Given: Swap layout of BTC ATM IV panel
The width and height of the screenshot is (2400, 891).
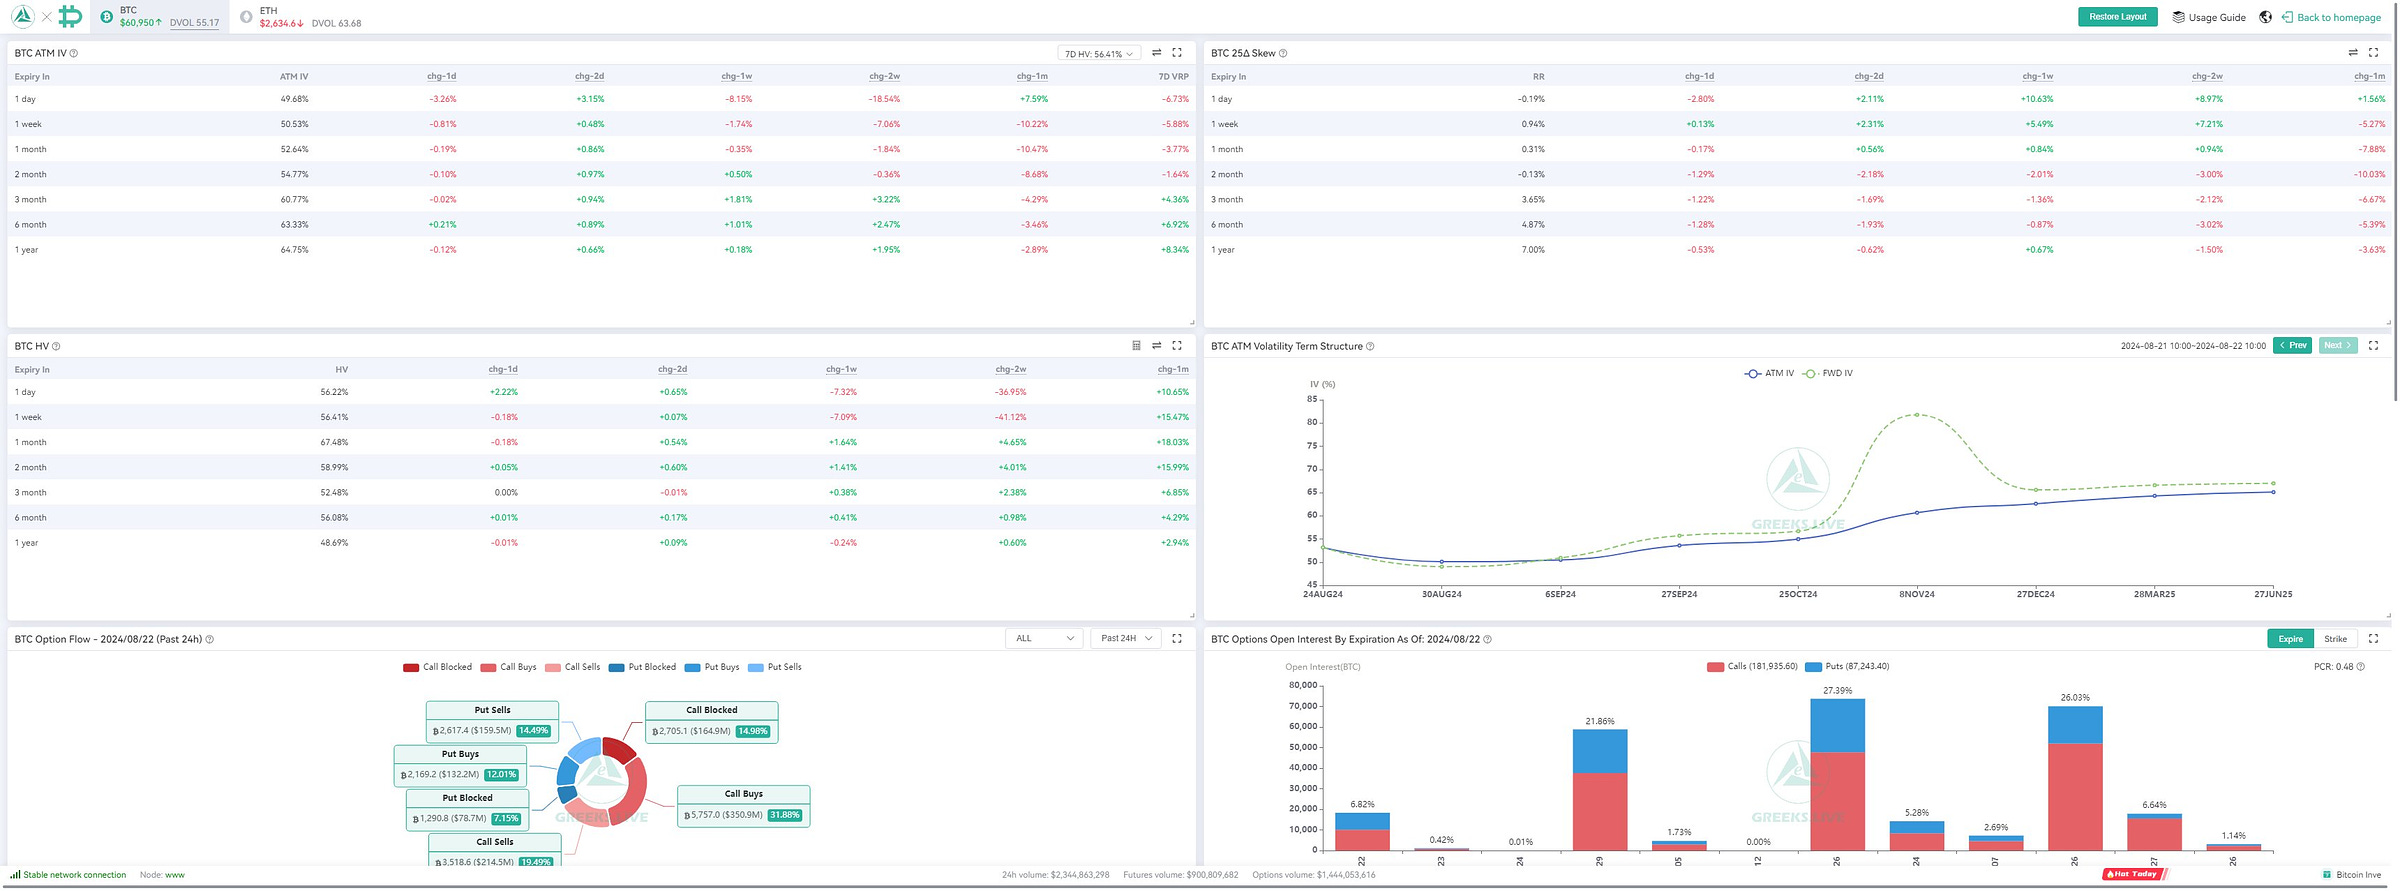Looking at the screenshot, I should pos(1156,53).
